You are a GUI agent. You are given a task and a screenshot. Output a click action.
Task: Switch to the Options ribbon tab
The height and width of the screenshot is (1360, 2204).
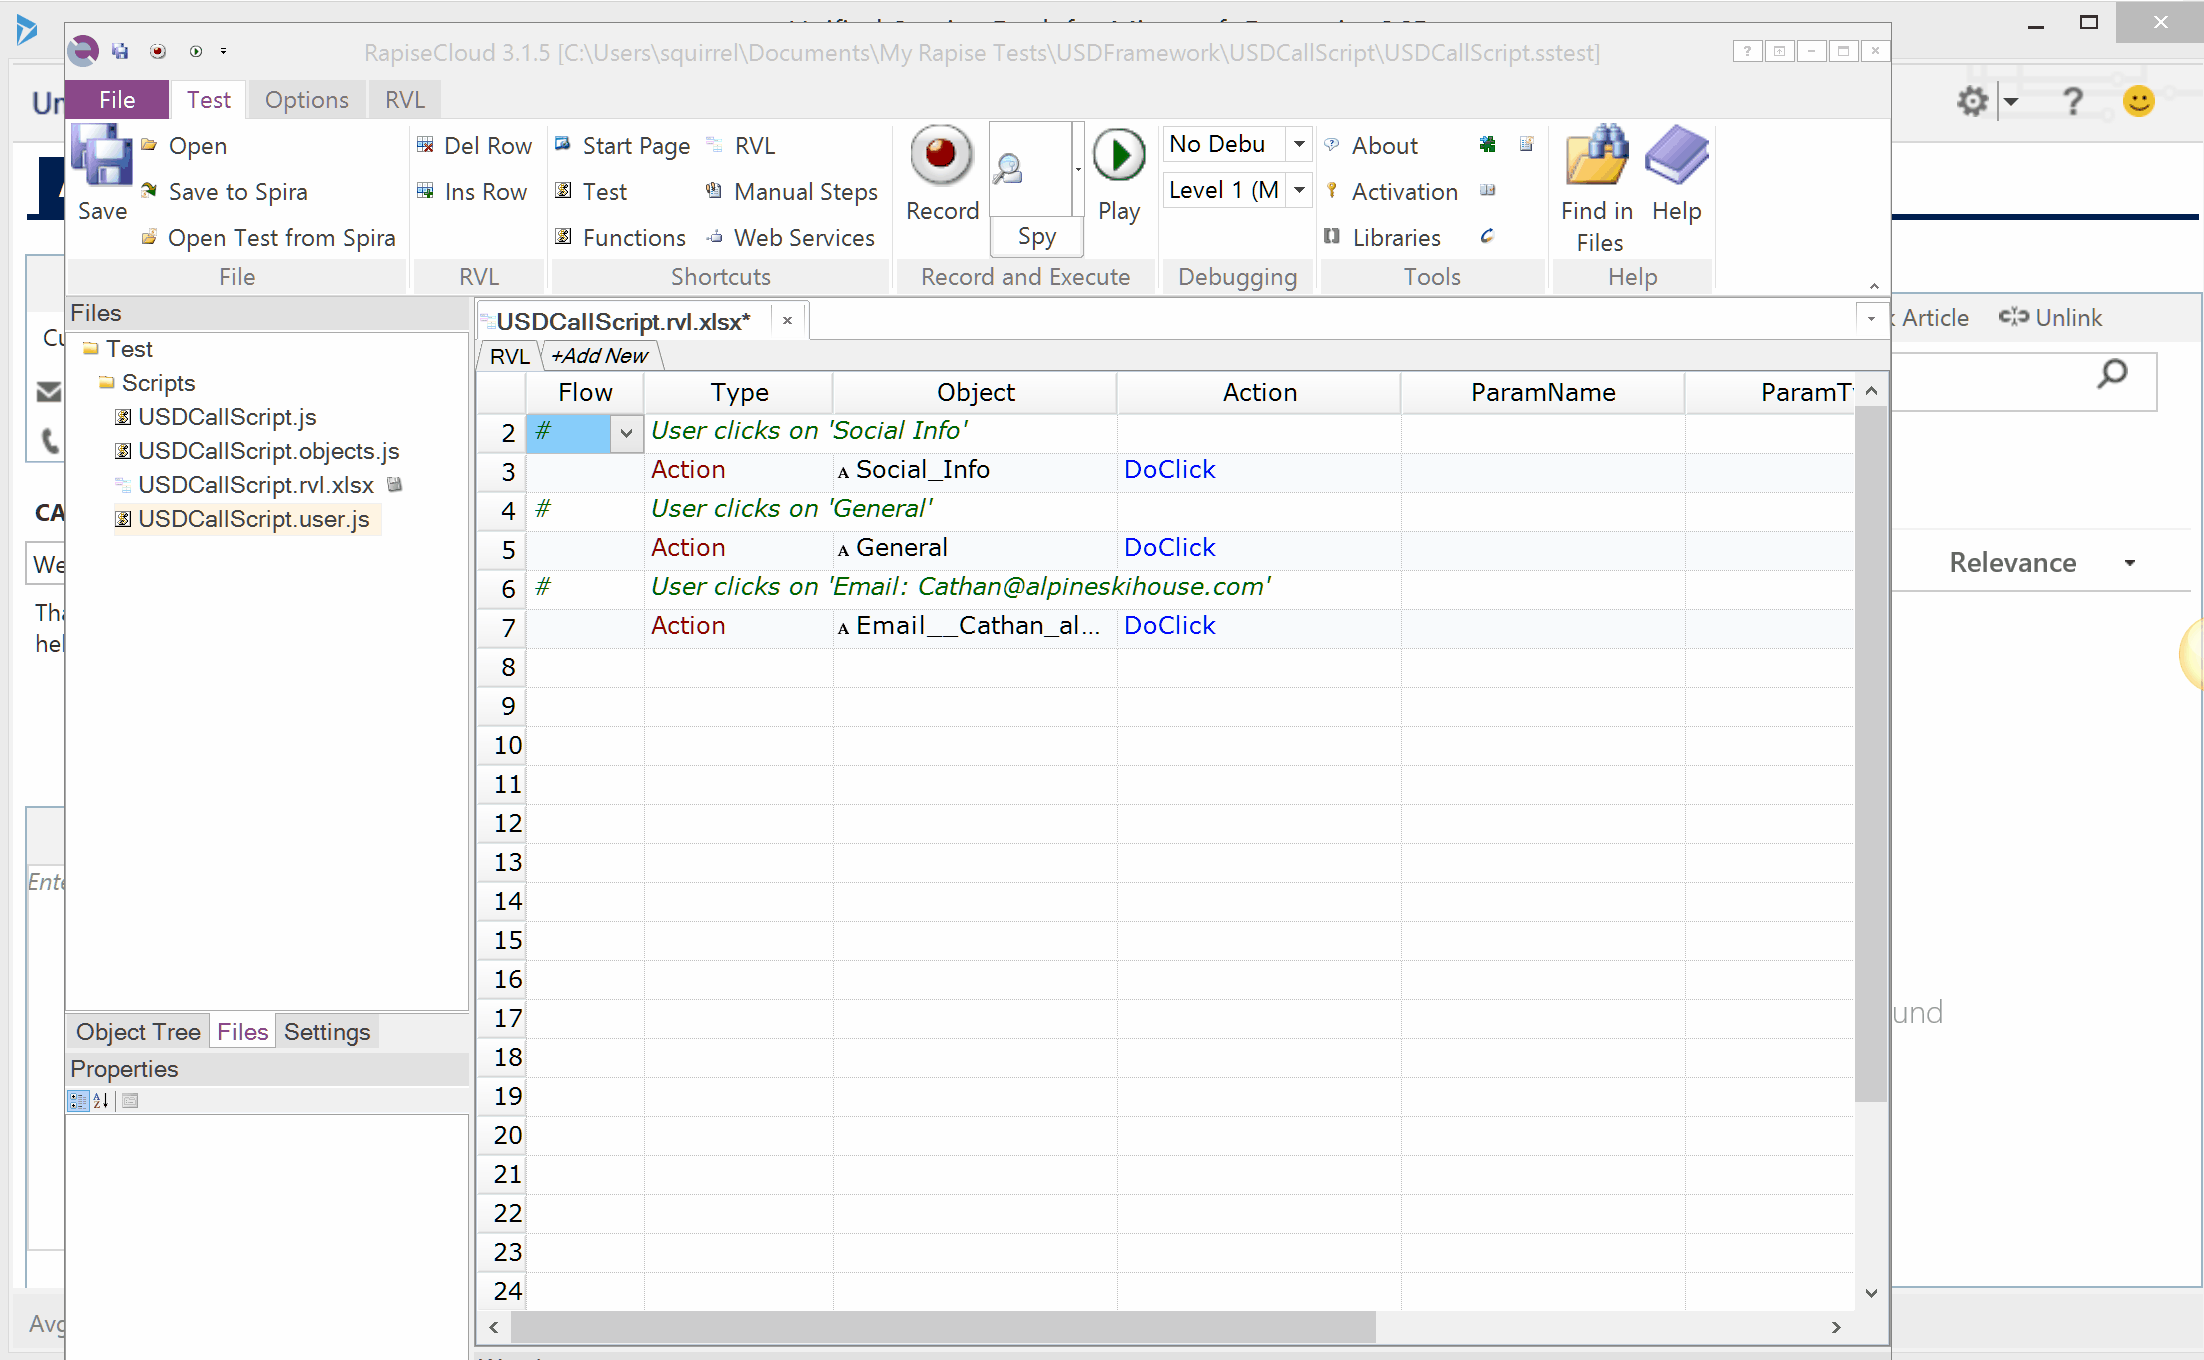(x=306, y=100)
